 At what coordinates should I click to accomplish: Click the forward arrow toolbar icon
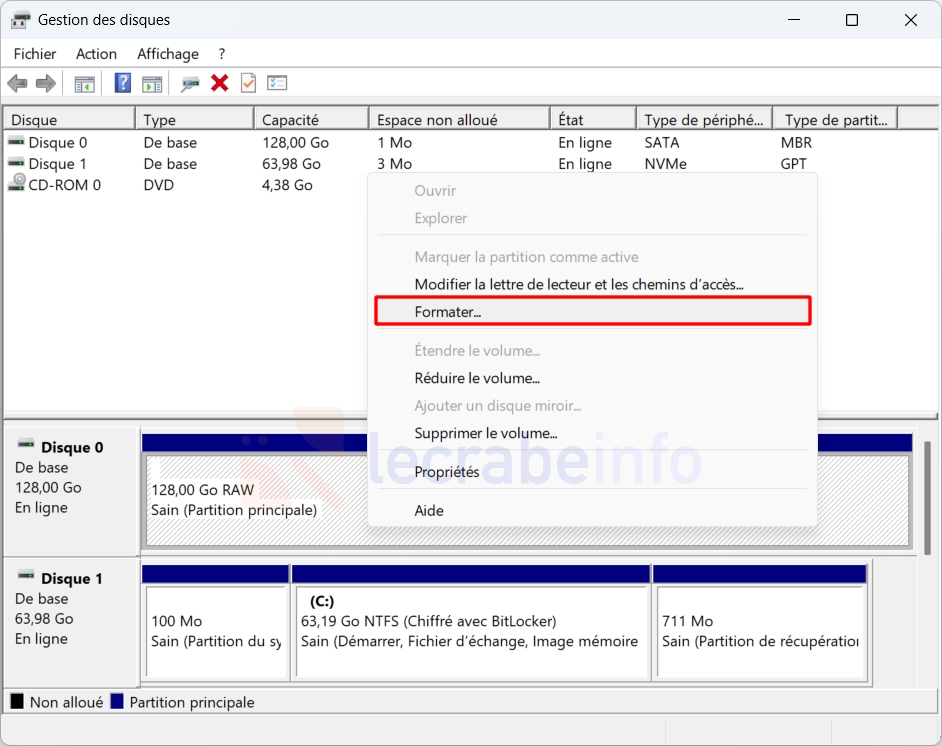tap(45, 83)
